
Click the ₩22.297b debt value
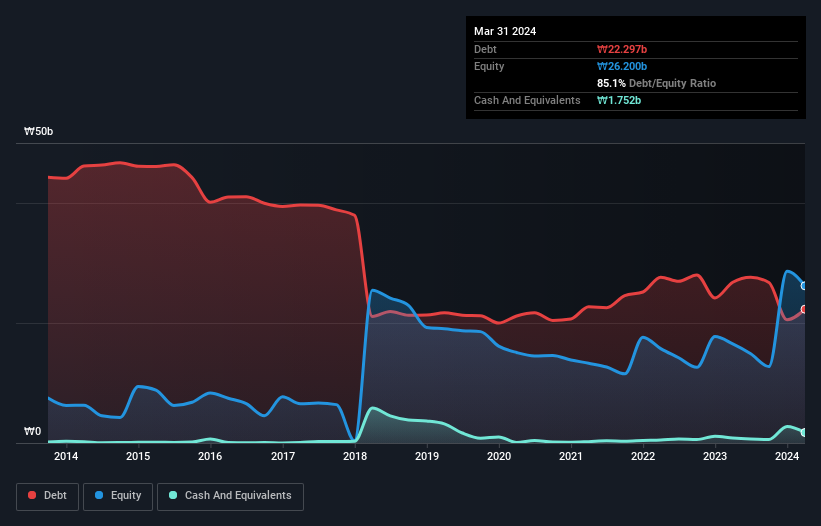(x=622, y=49)
